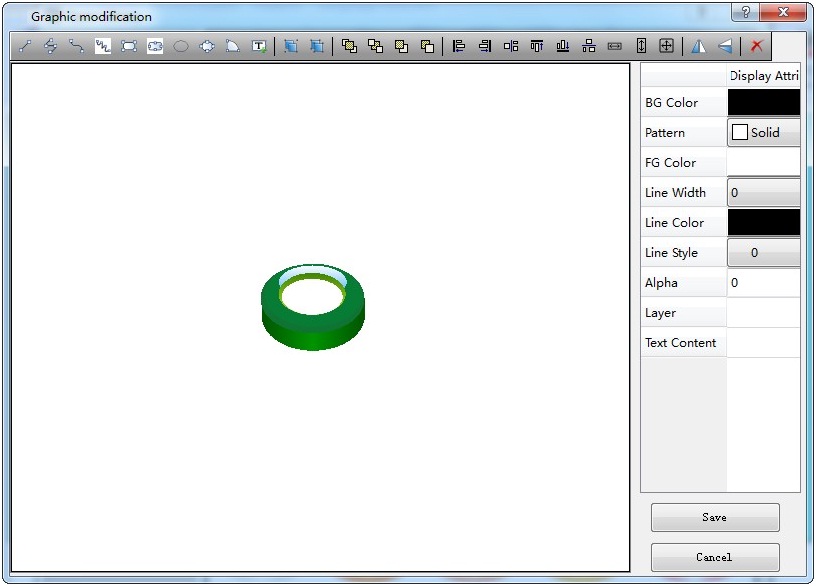Click the BG Color swatch
This screenshot has height=586, width=816.
click(763, 102)
